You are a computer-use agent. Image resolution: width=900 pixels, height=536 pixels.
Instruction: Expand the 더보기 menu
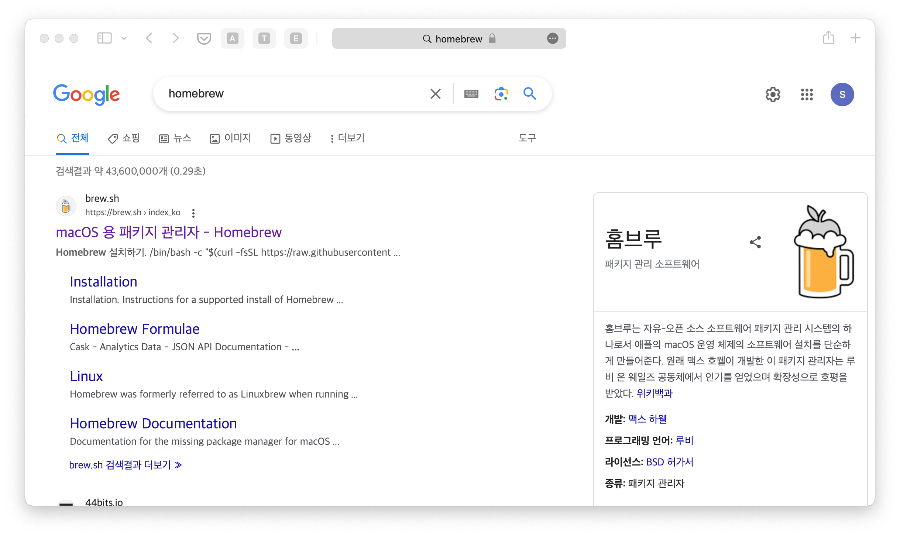(x=347, y=138)
